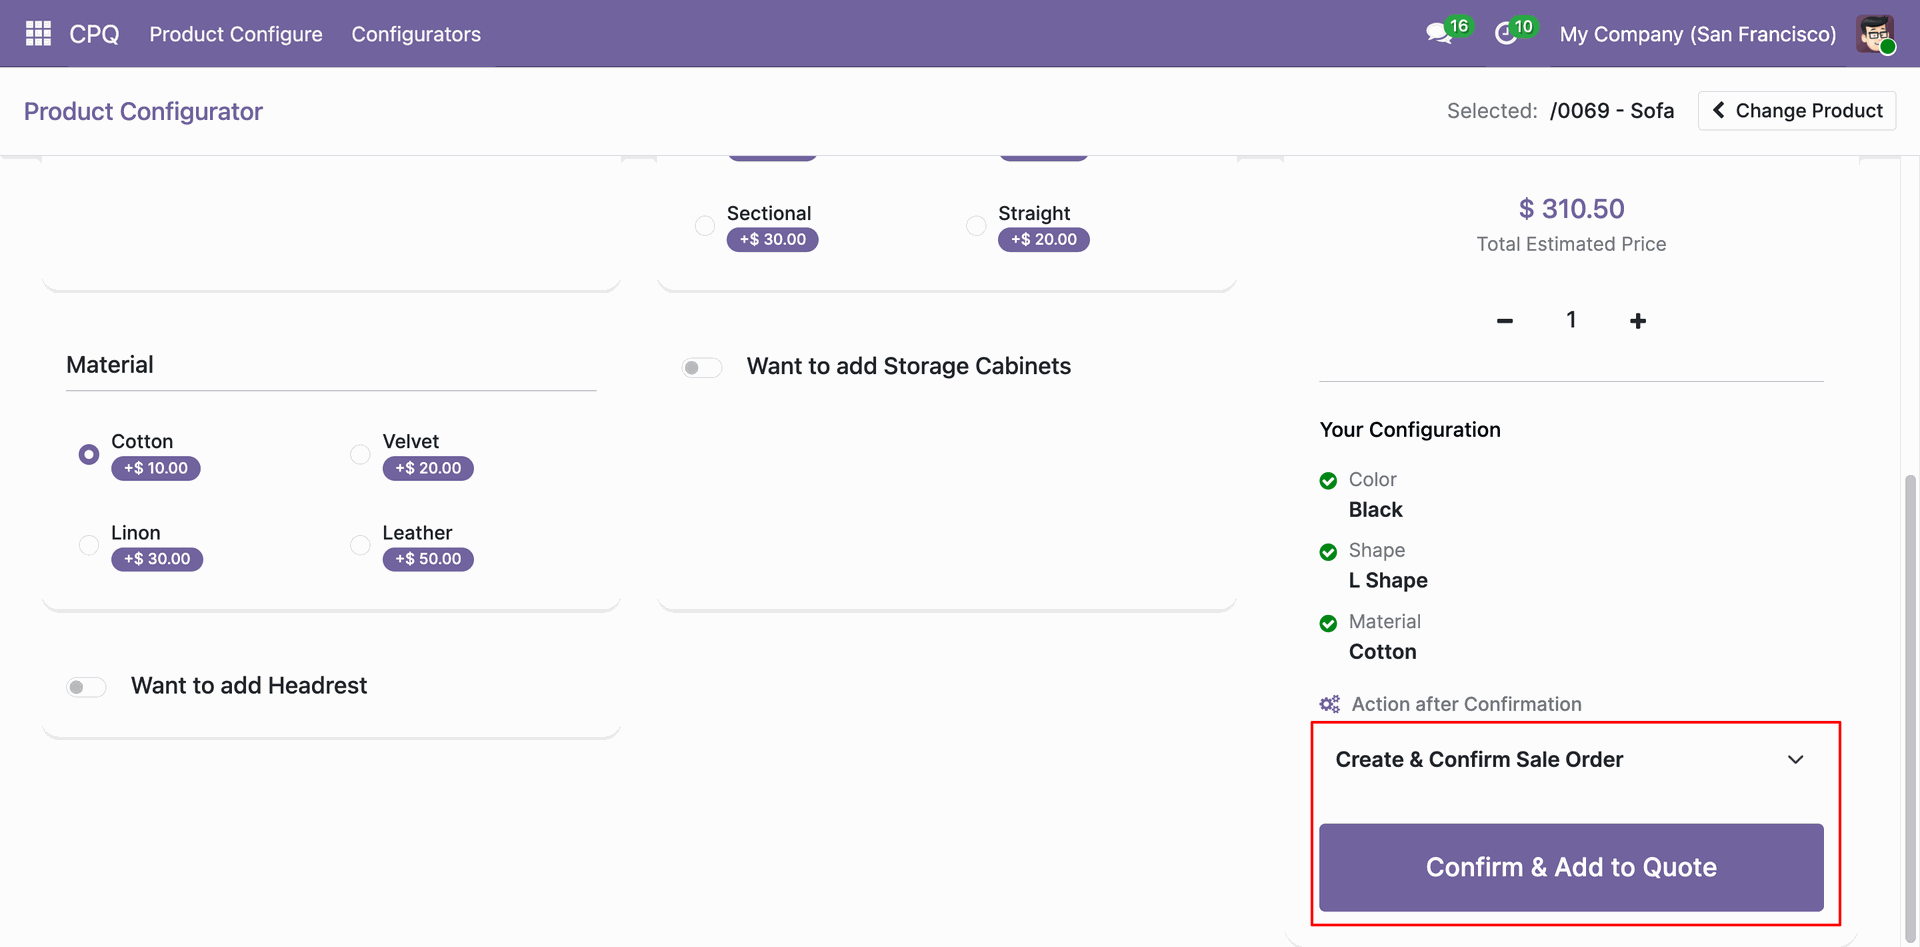Click the Your Configuration heading
Viewport: 1920px width, 947px height.
pyautogui.click(x=1410, y=430)
